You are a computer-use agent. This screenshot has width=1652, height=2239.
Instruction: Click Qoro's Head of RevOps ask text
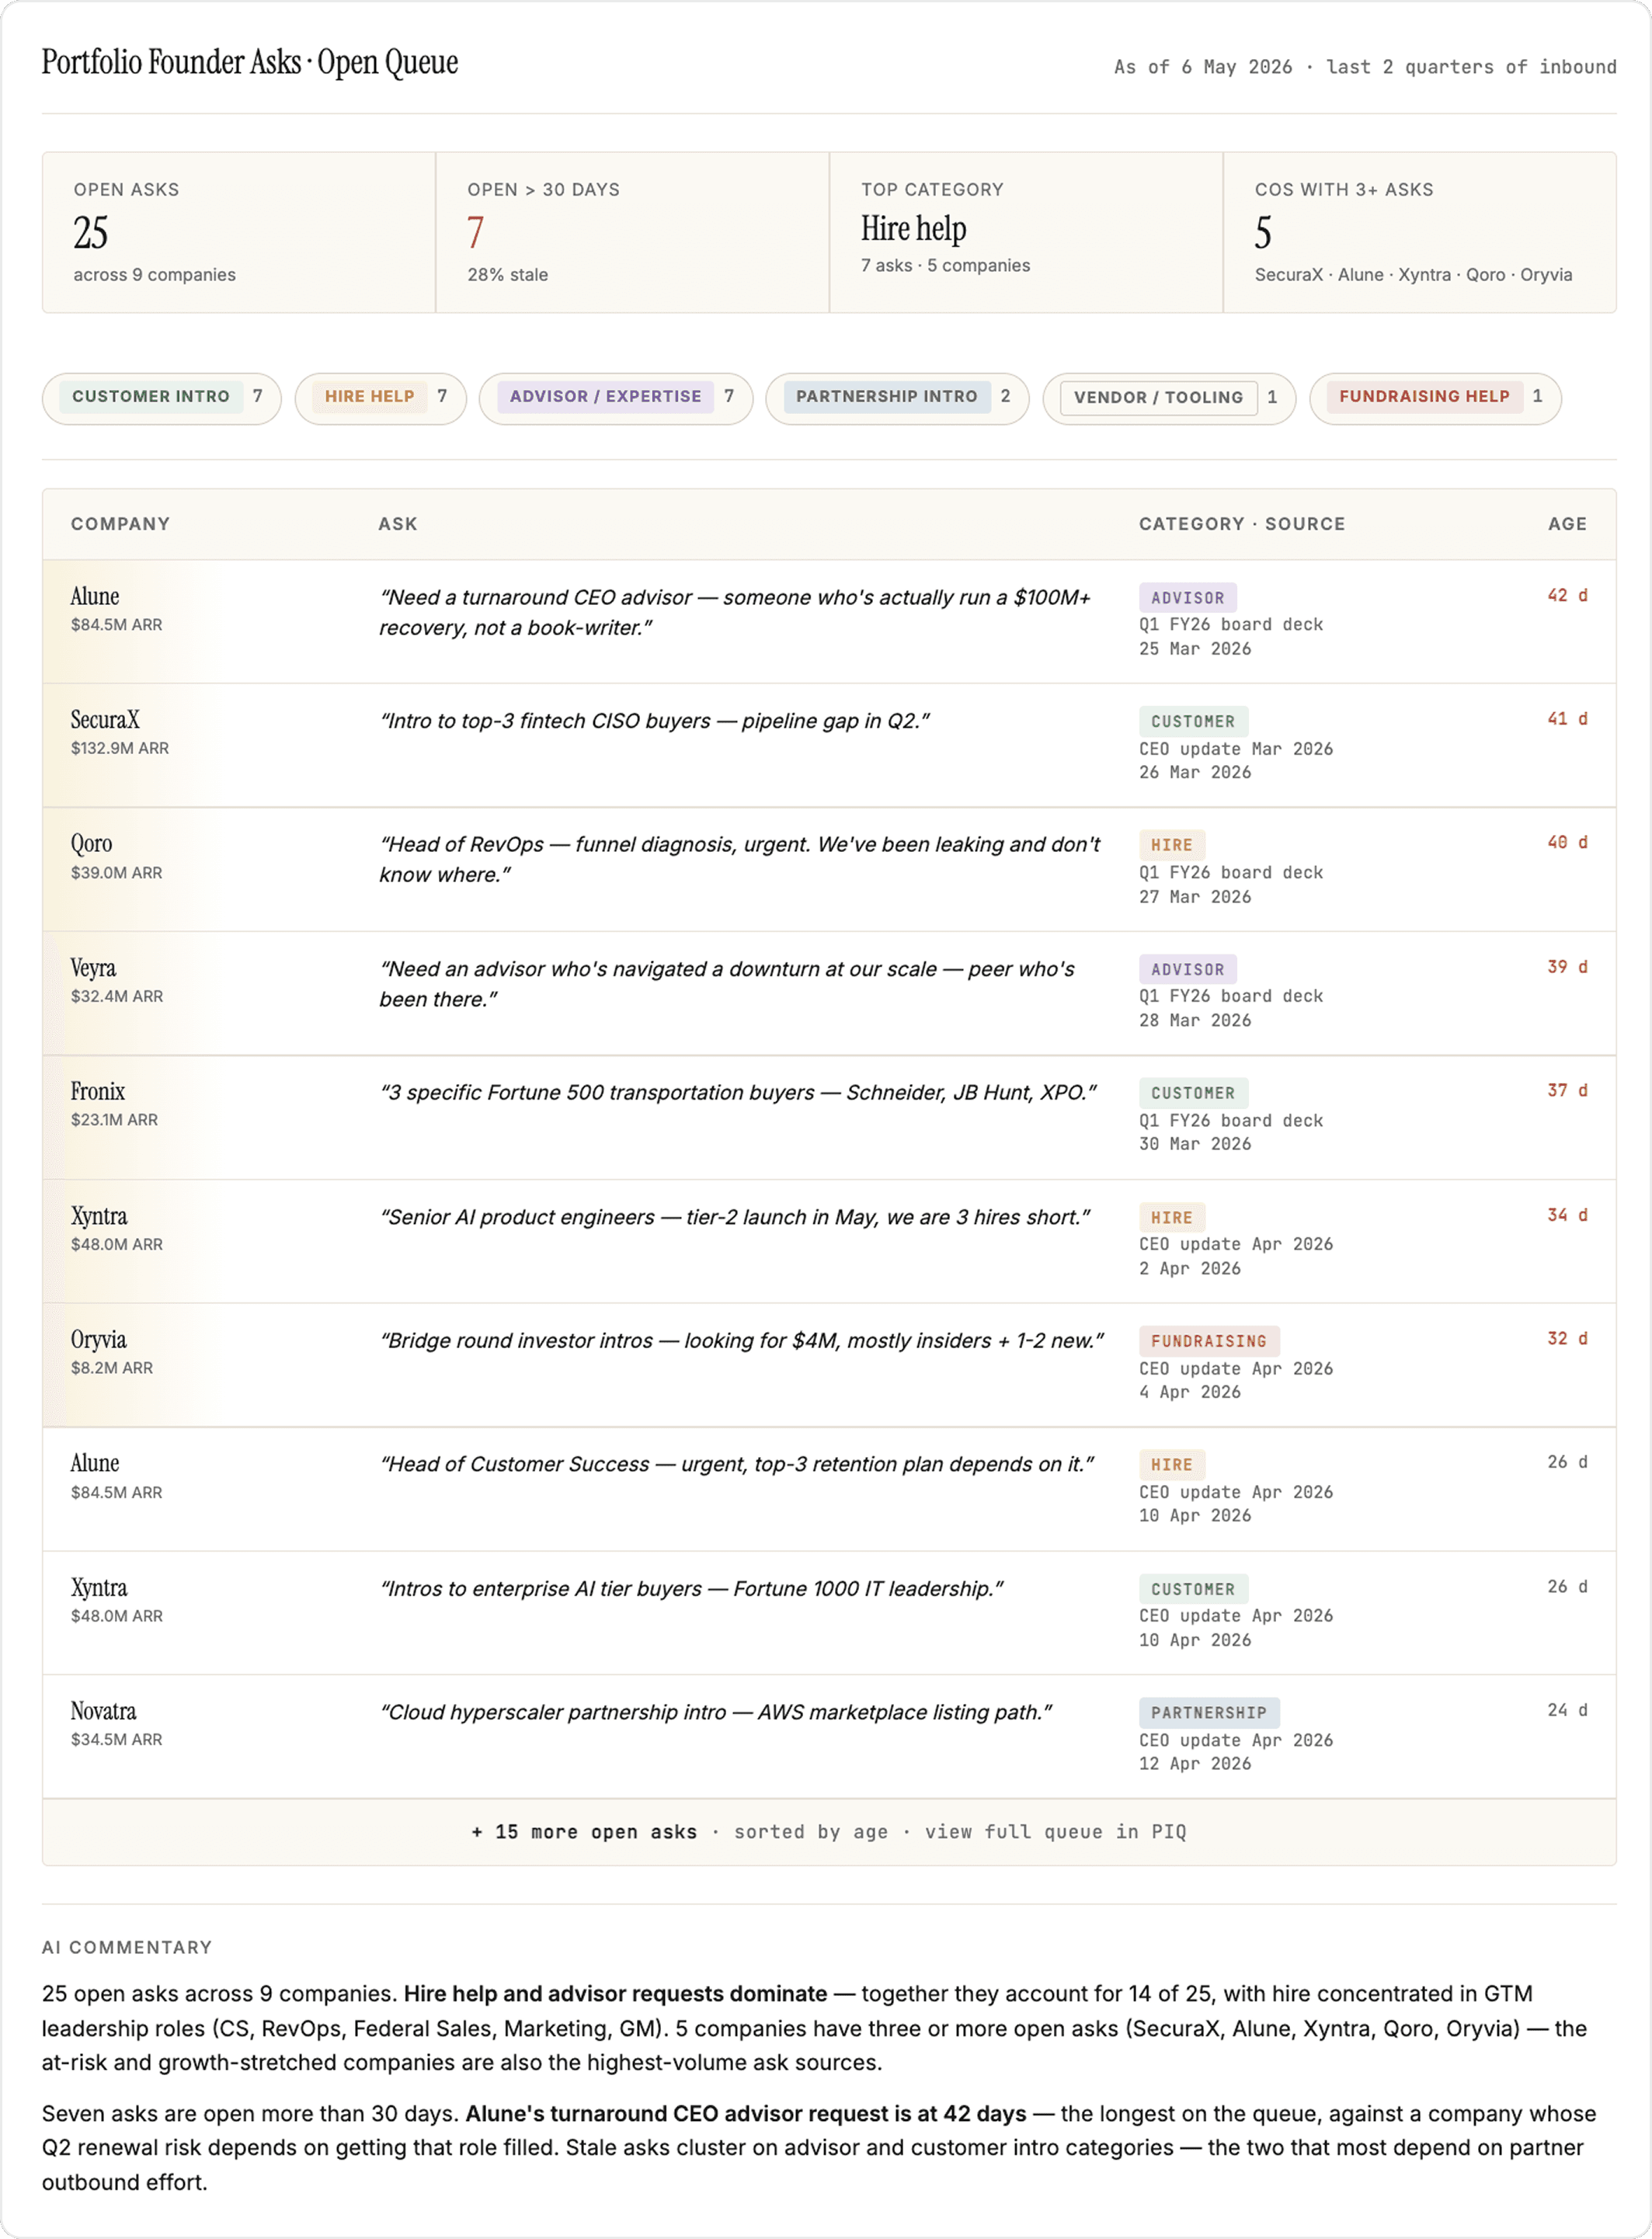coord(739,860)
